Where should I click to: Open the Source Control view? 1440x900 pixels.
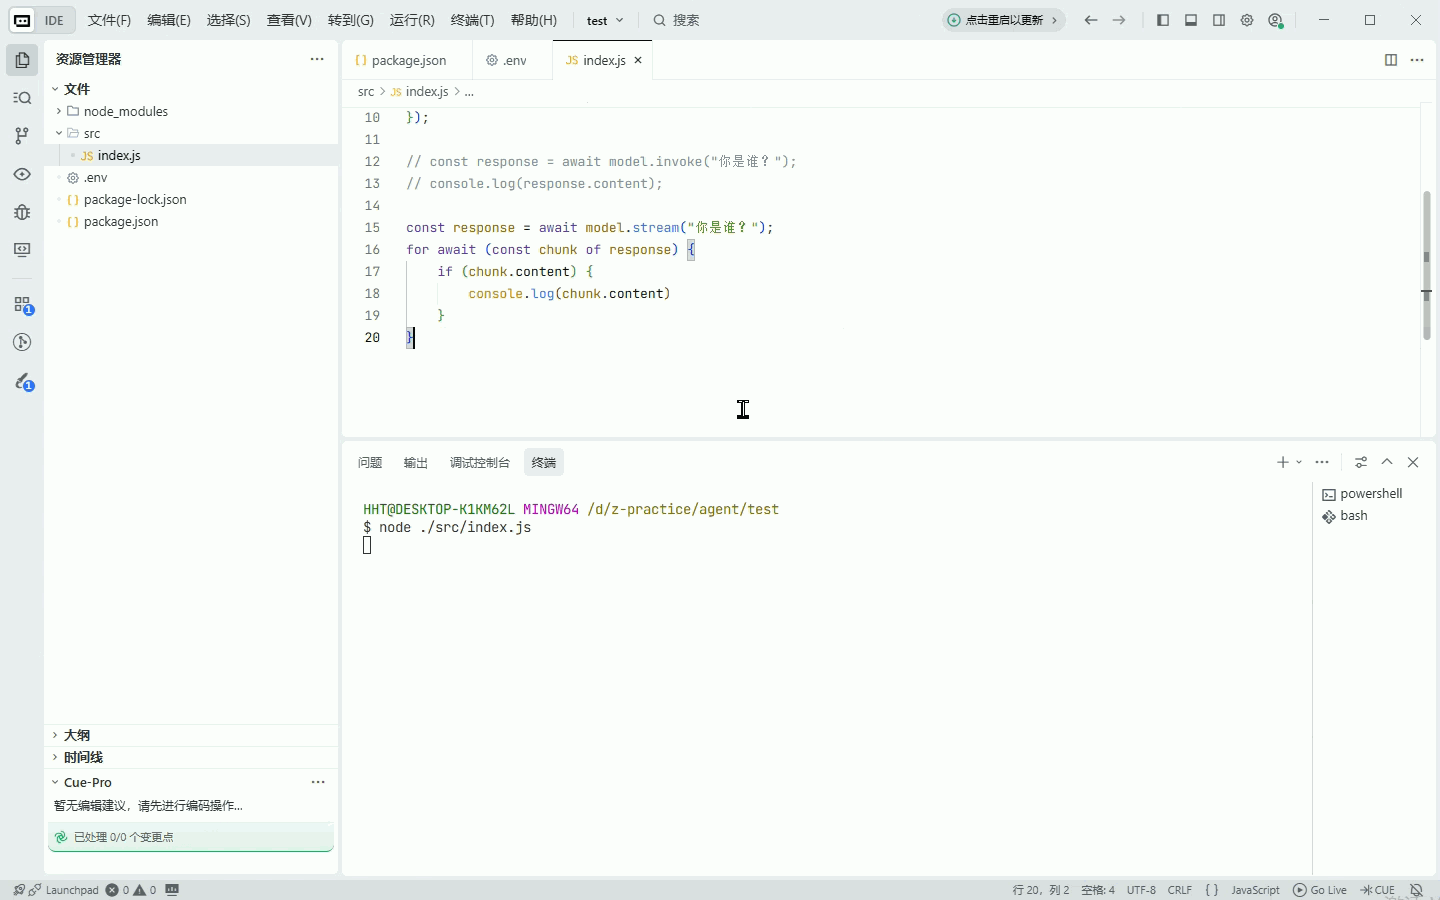22,136
